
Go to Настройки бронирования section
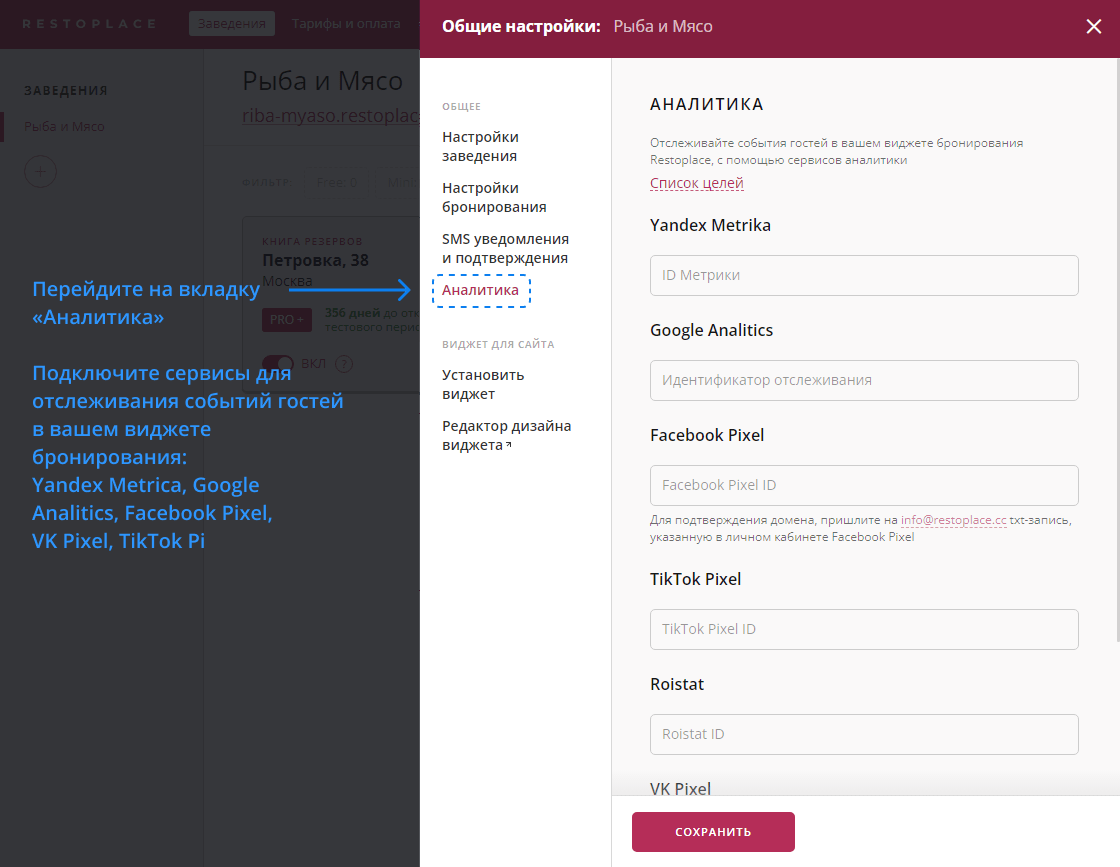(494, 197)
